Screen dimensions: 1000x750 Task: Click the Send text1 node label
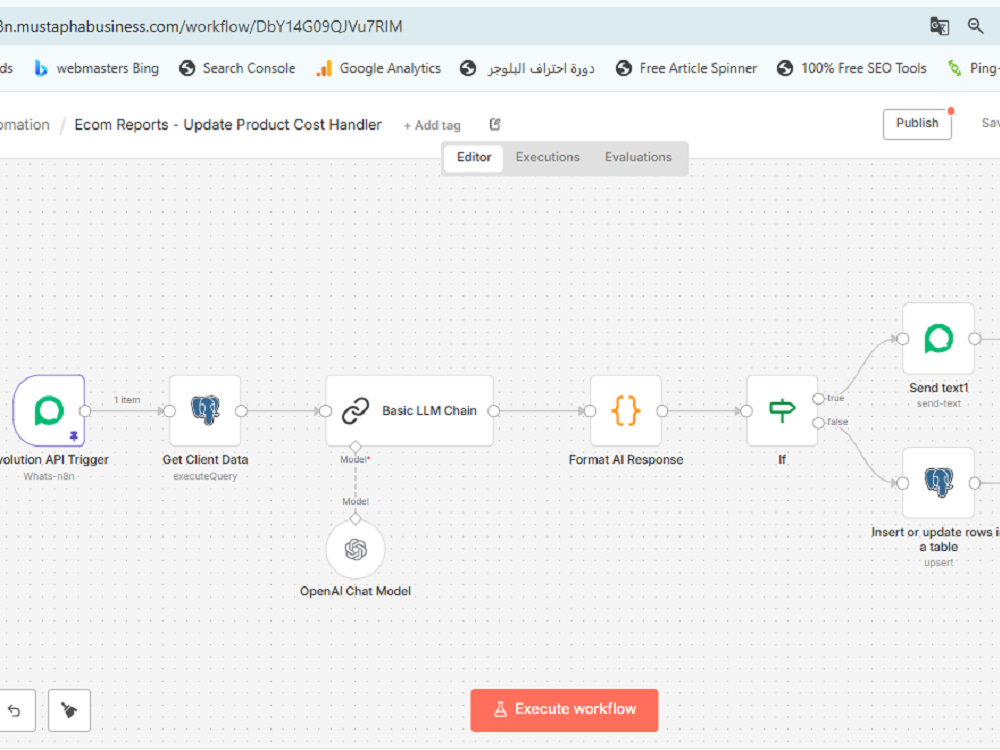click(938, 388)
